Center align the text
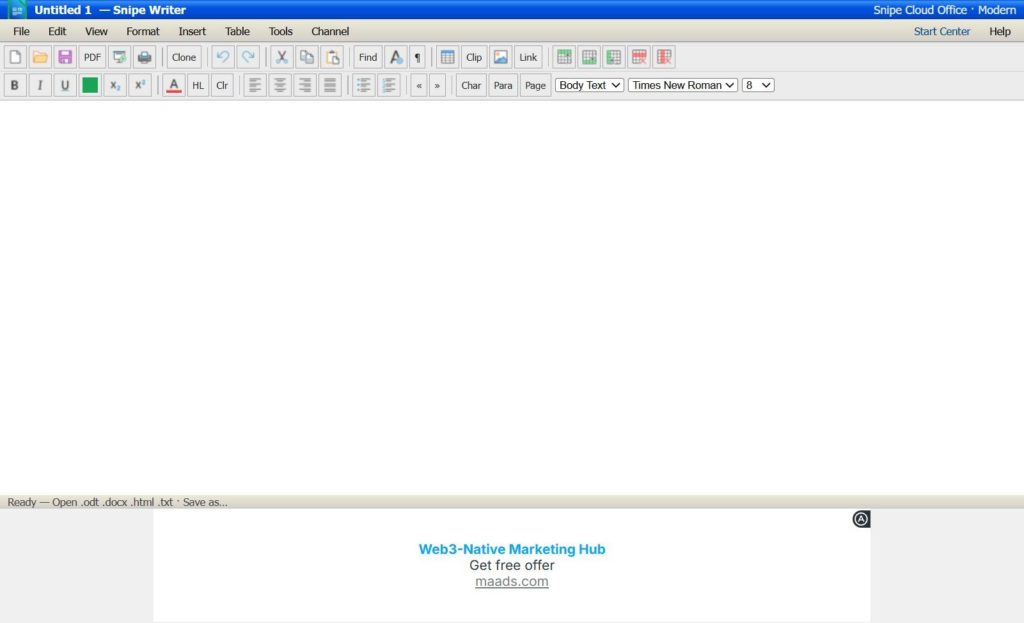The image size is (1024, 623). coord(280,85)
